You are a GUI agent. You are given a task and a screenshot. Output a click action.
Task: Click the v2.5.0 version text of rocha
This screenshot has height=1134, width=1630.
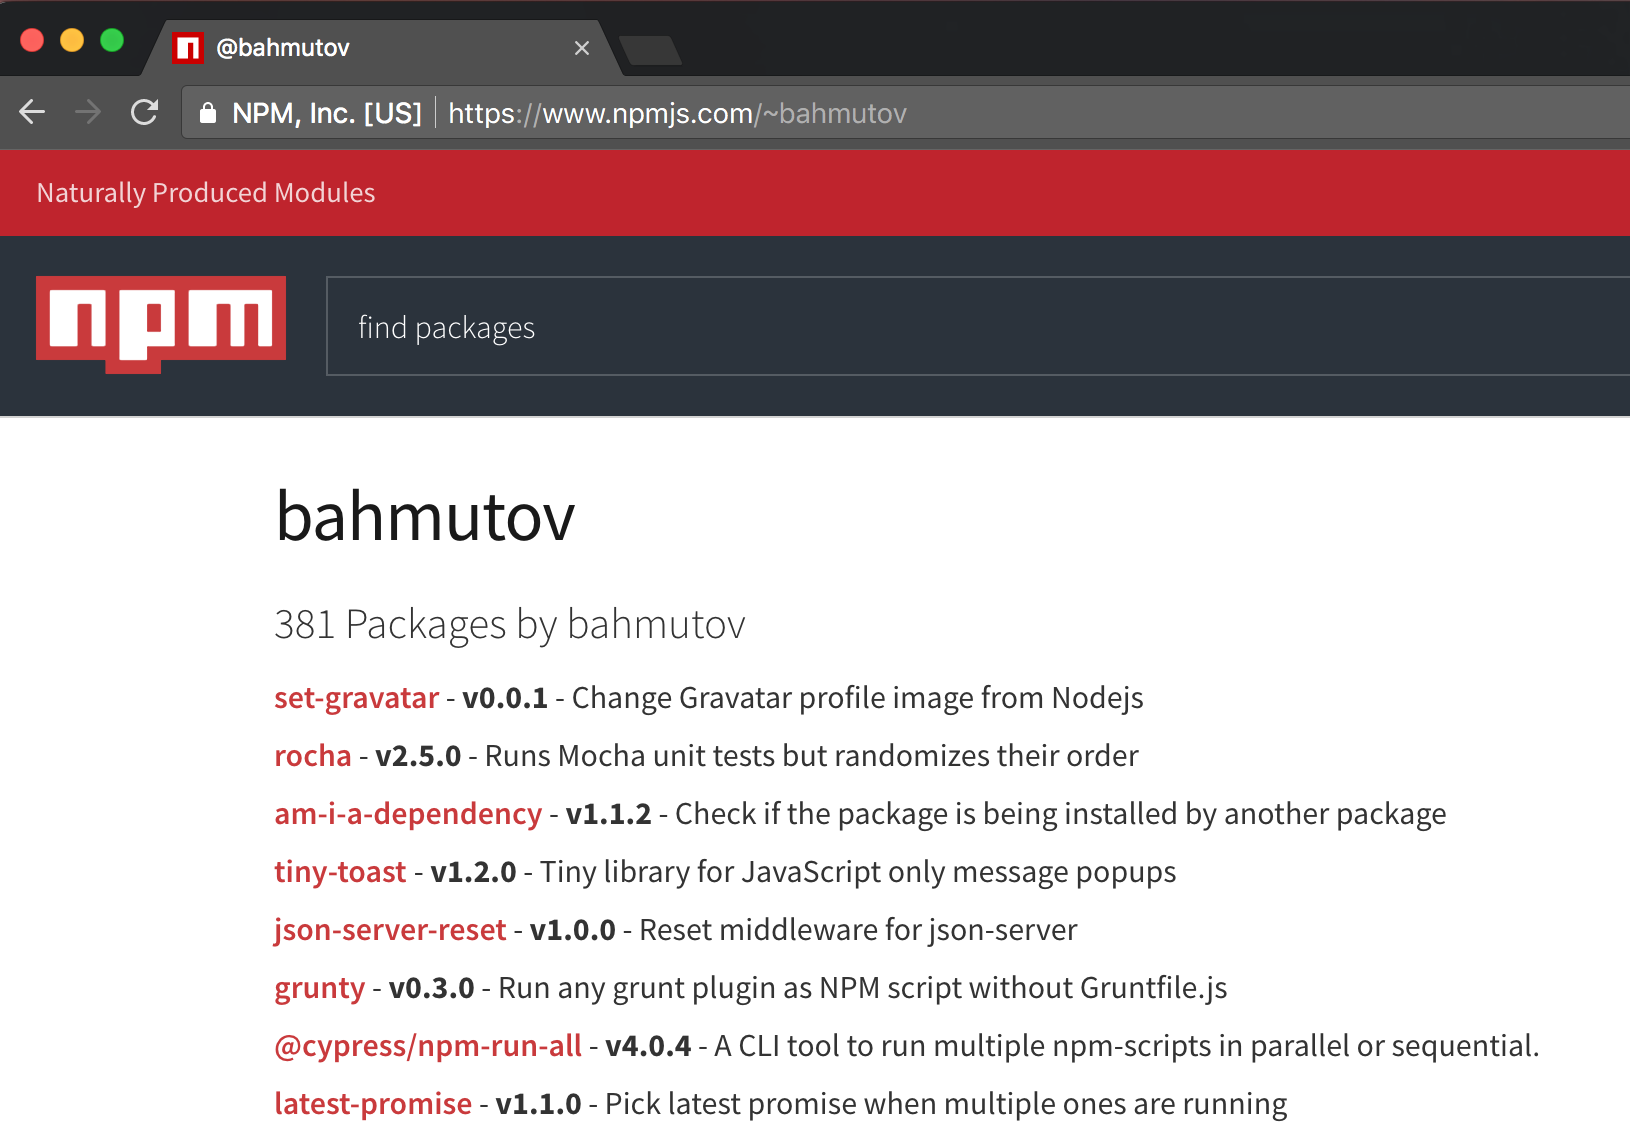point(418,756)
